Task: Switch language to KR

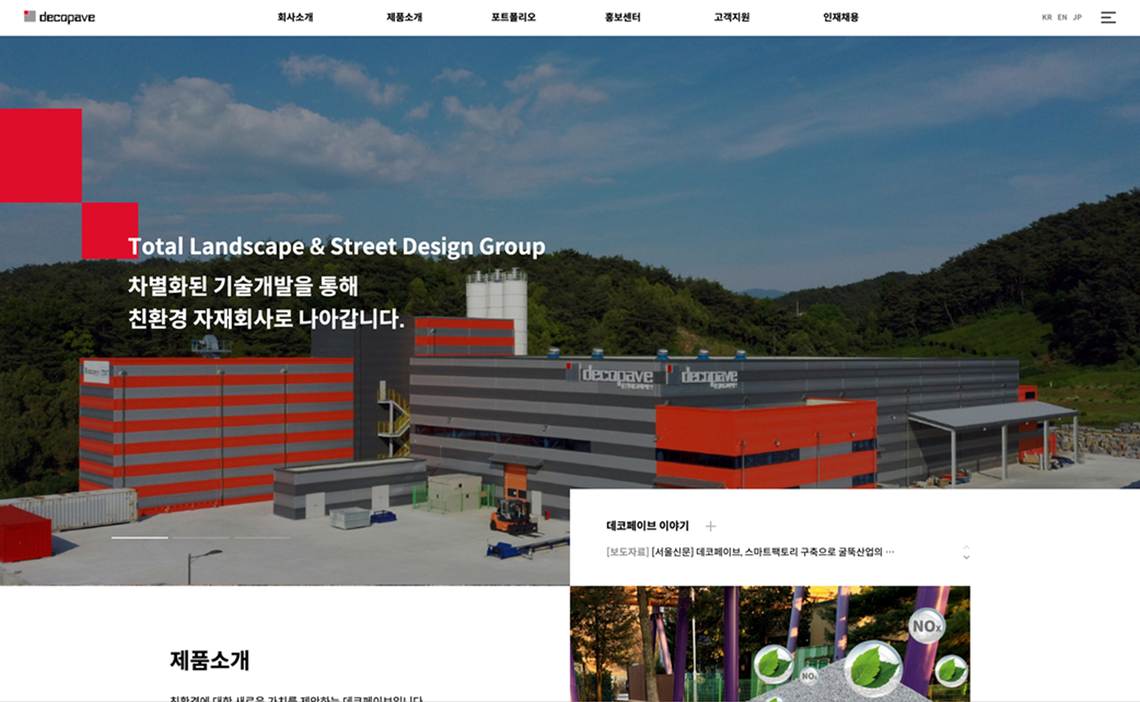Action: coord(1046,17)
